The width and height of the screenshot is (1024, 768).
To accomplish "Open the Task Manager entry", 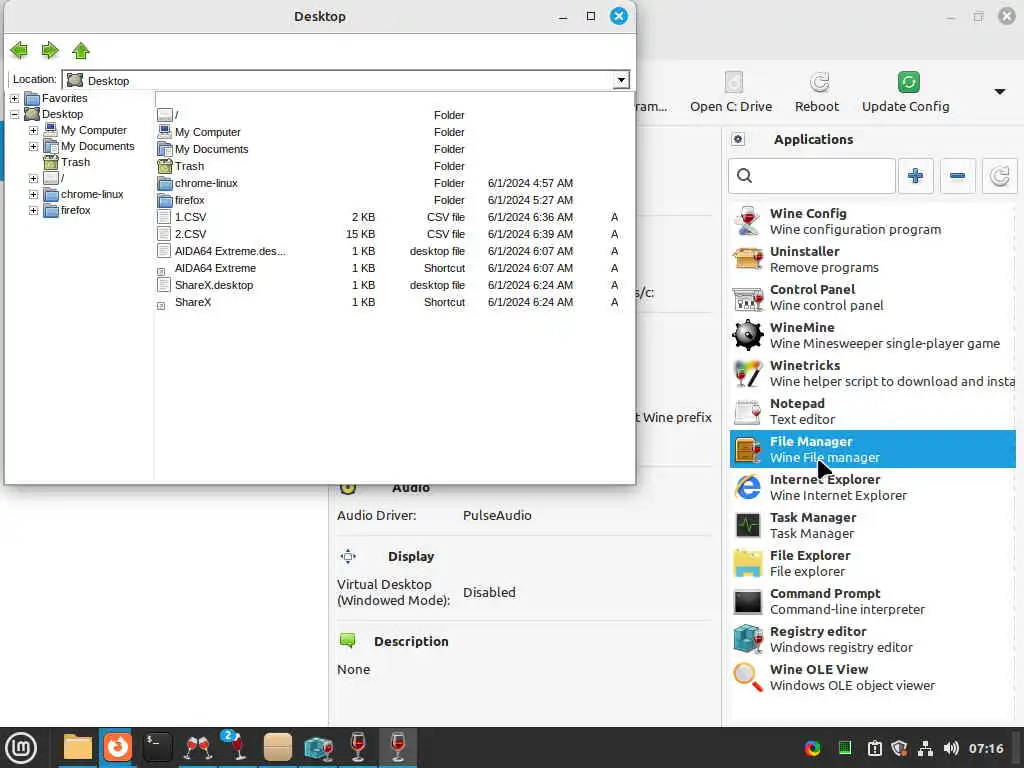I will 872,525.
